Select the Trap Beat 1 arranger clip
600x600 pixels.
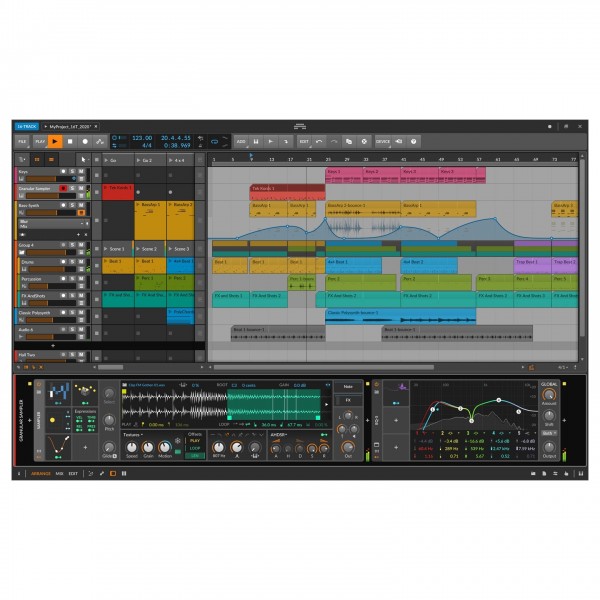pos(532,265)
